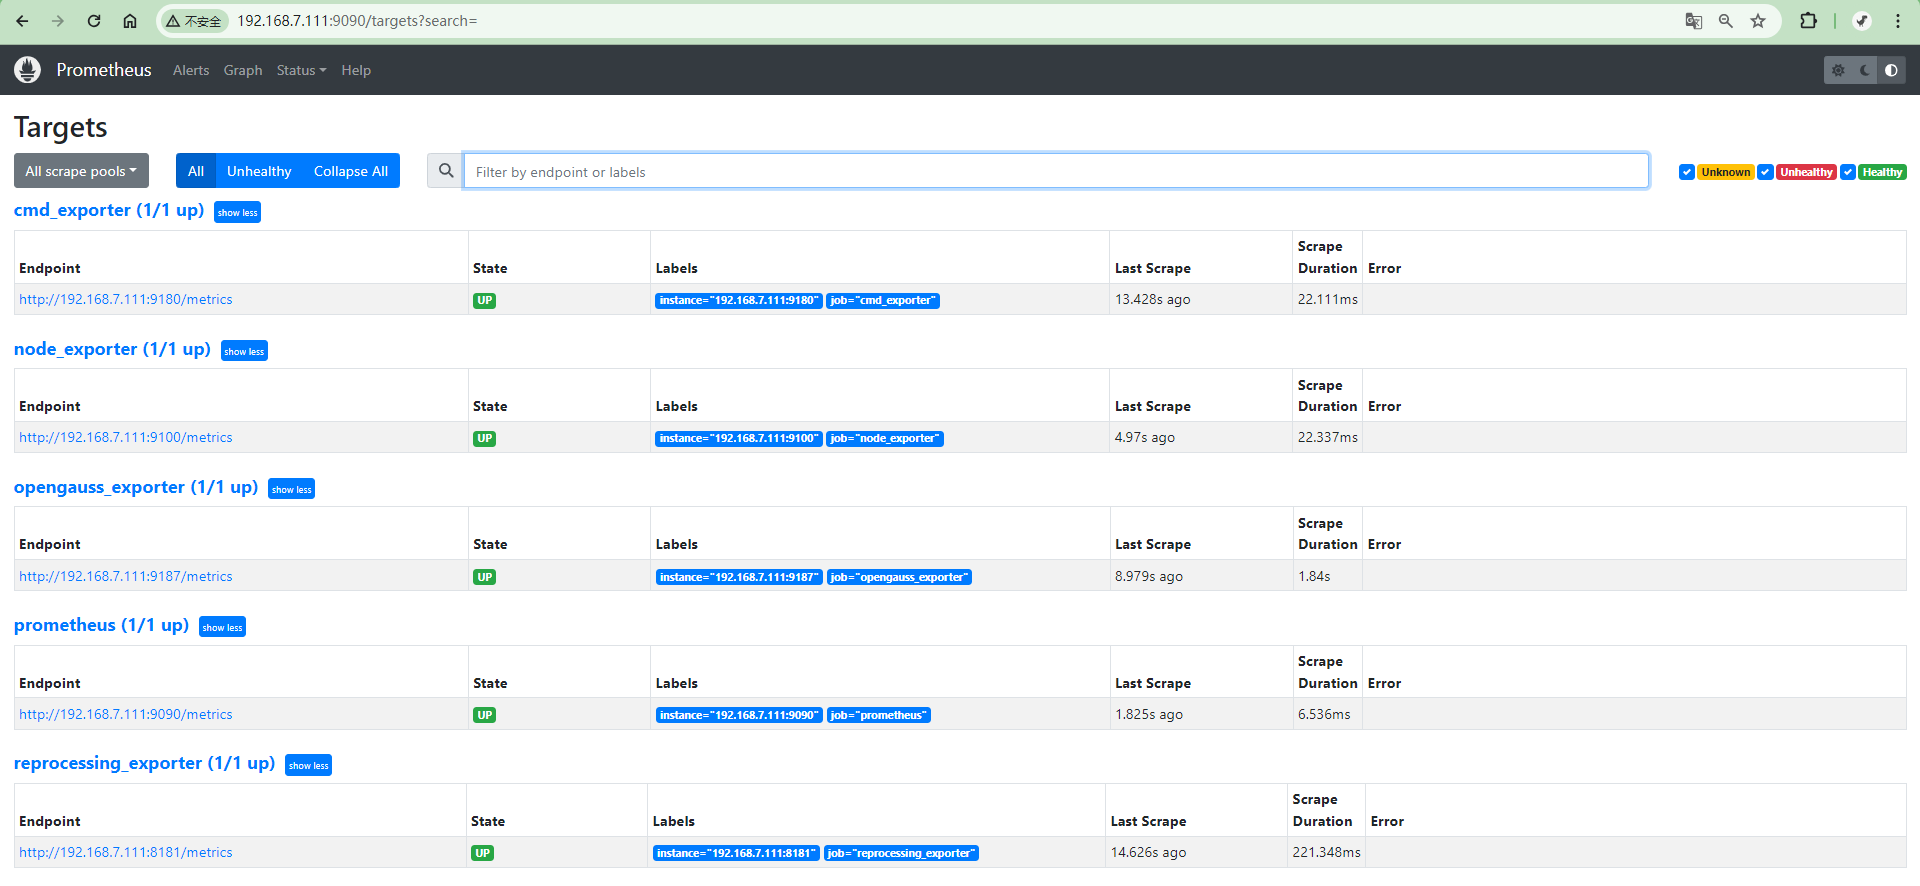Click the 221.348ms scrape duration value
Image resolution: width=1920 pixels, height=886 pixels.
point(1326,852)
